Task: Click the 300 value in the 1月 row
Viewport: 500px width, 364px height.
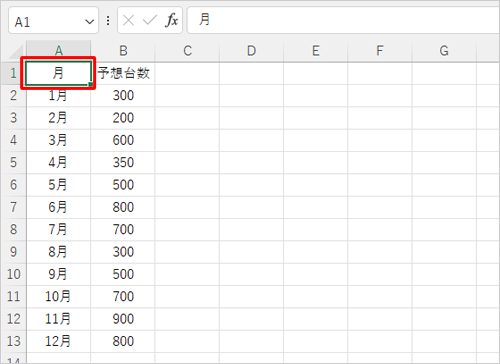Action: point(123,96)
